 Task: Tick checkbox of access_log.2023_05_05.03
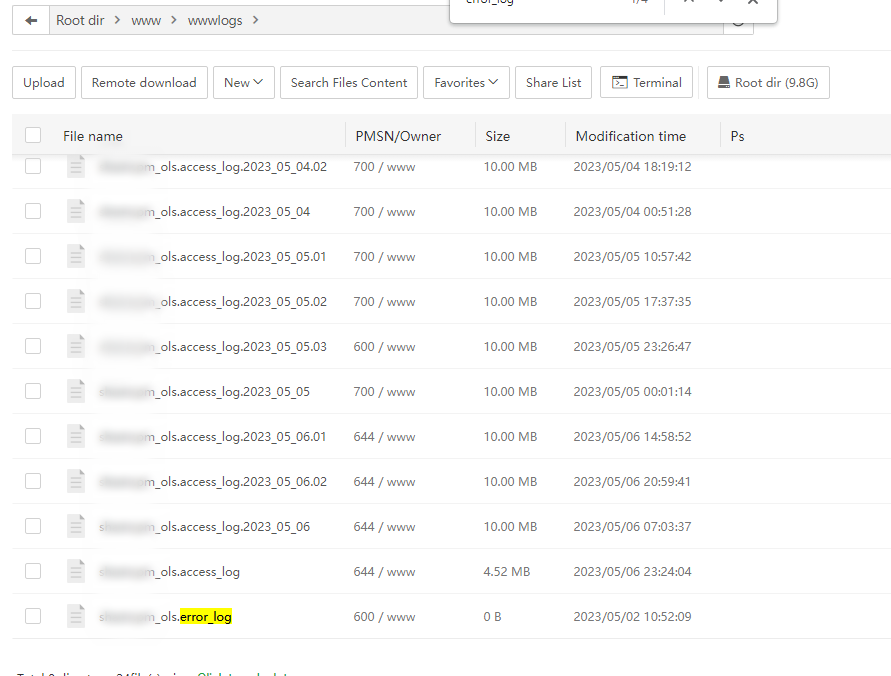pos(33,345)
